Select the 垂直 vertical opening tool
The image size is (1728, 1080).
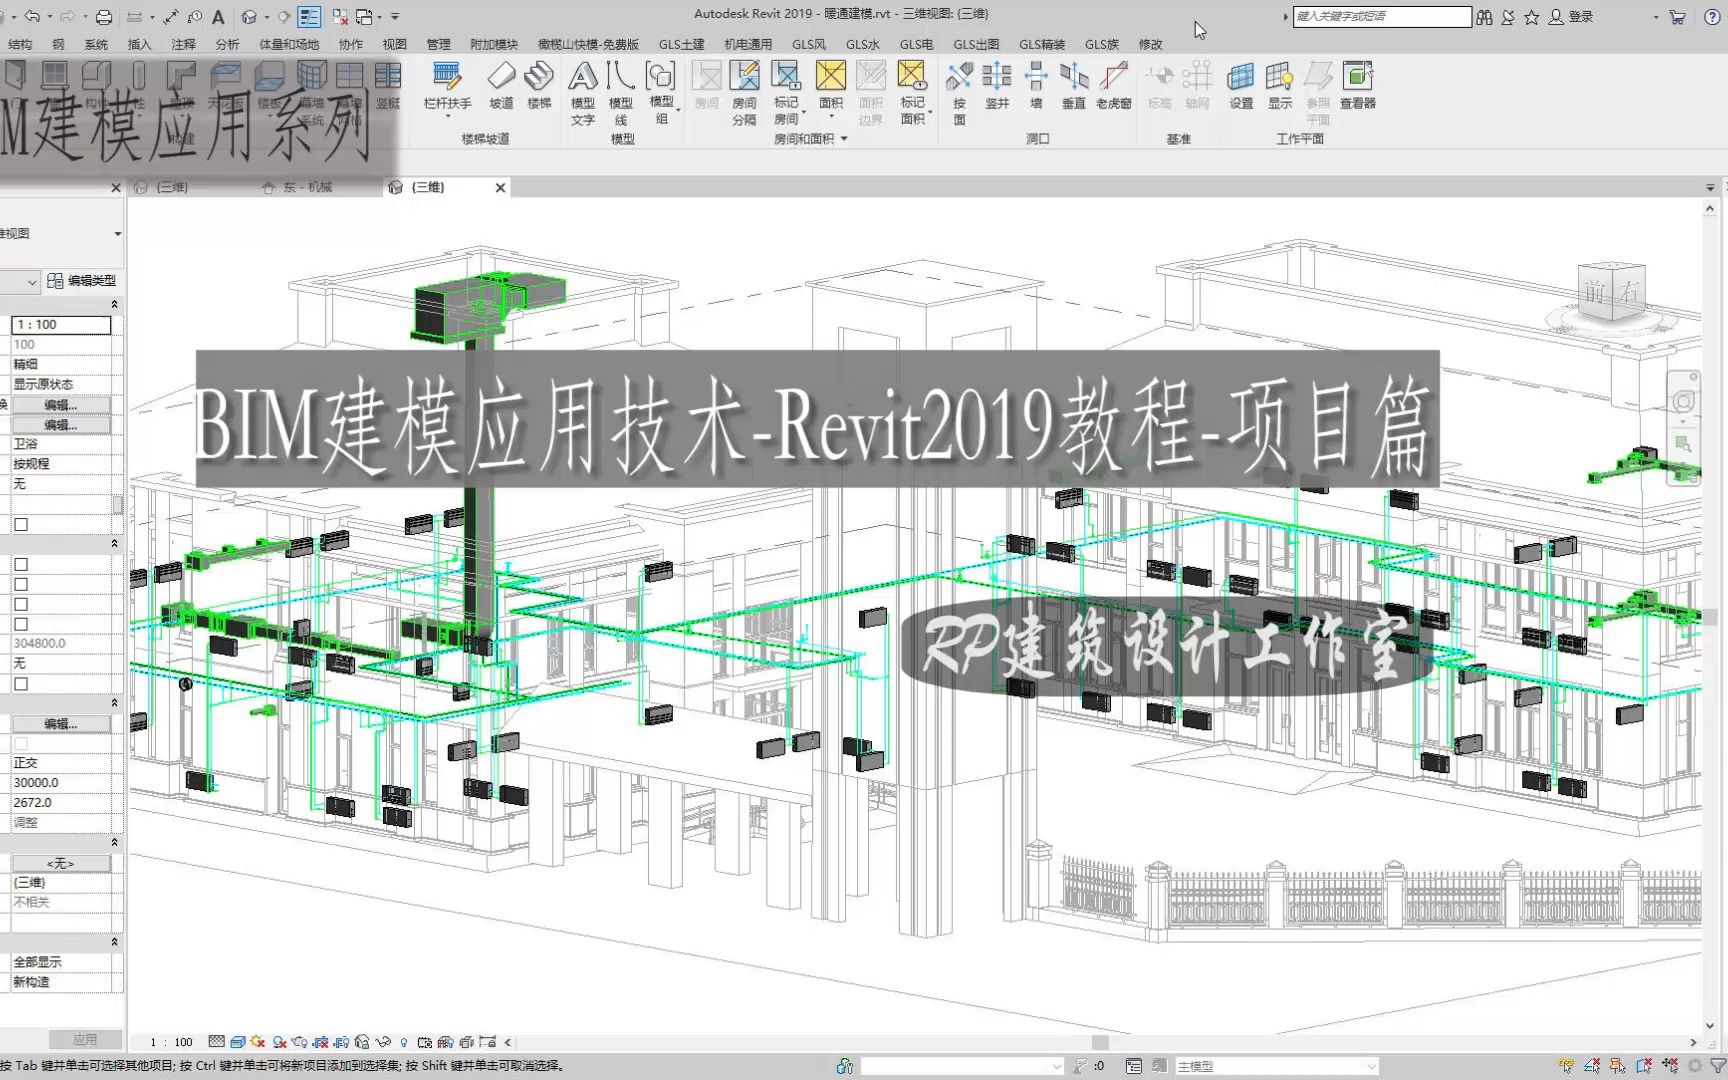point(1074,84)
